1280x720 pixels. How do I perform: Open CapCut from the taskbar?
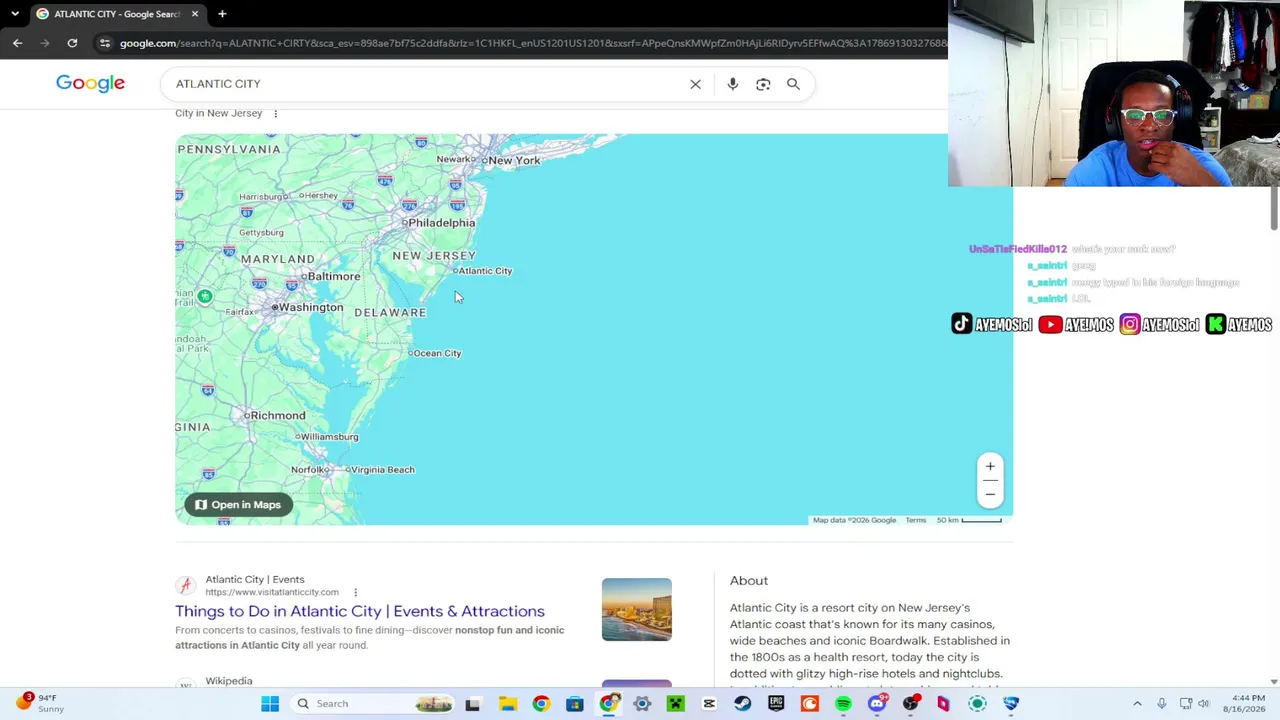coord(709,703)
